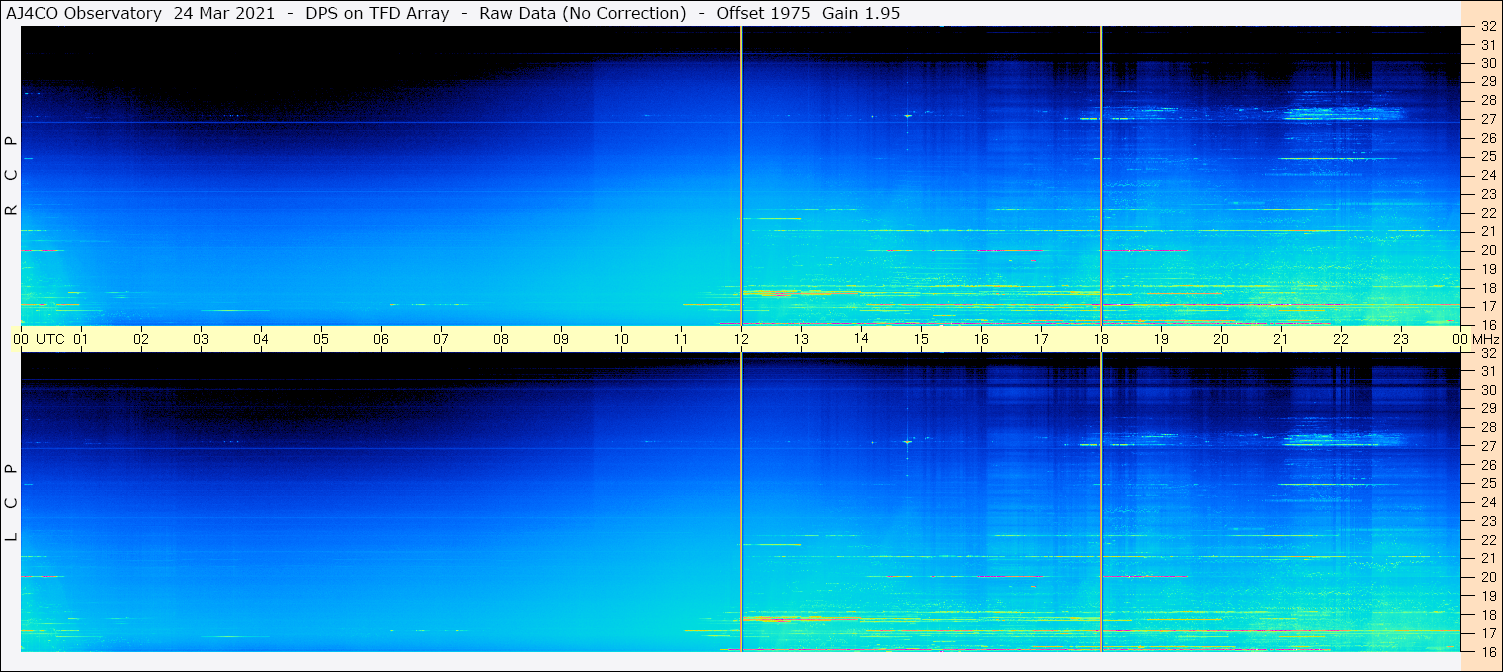
Task: Click the 00 hour label beside UTC
Action: coord(21,339)
